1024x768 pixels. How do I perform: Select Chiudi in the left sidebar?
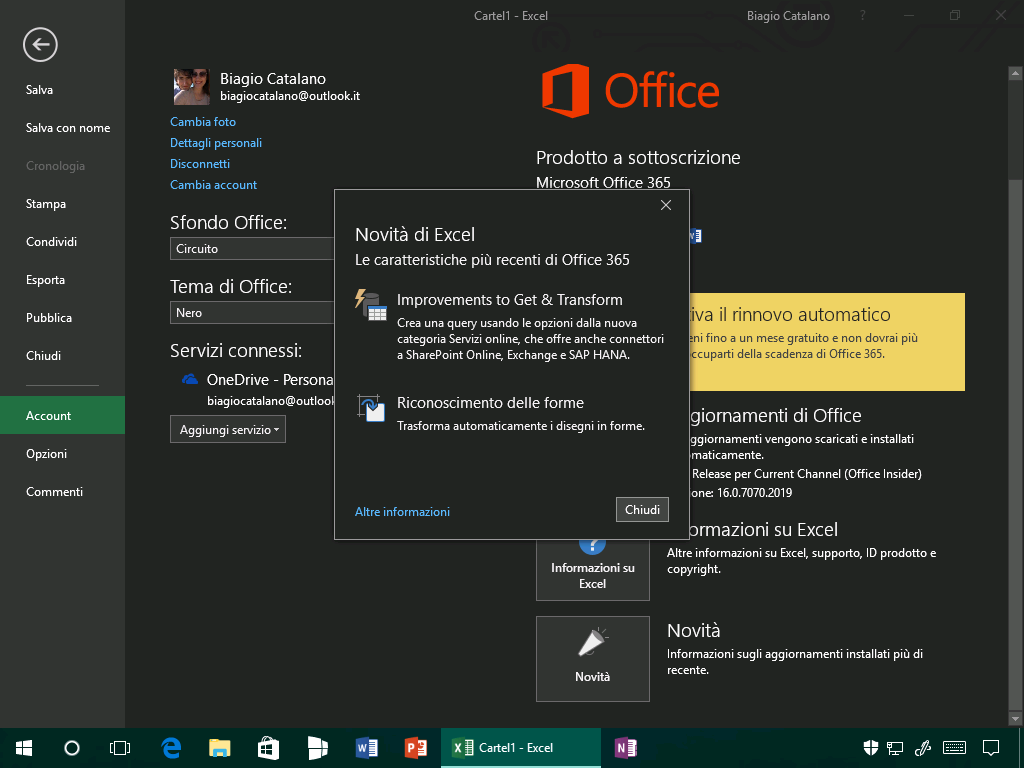pos(44,355)
